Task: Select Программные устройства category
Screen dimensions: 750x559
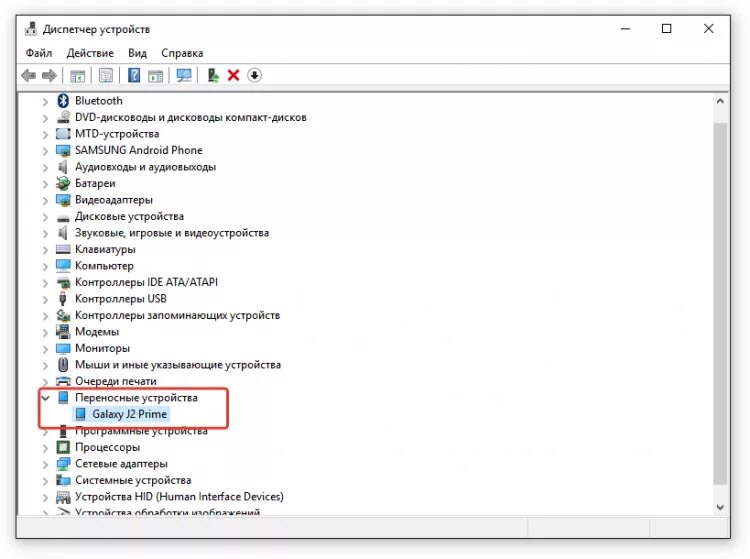Action: coord(141,431)
